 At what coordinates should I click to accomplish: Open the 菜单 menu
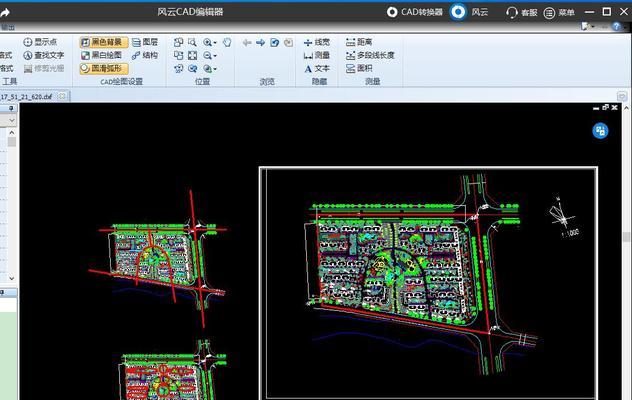click(x=559, y=12)
